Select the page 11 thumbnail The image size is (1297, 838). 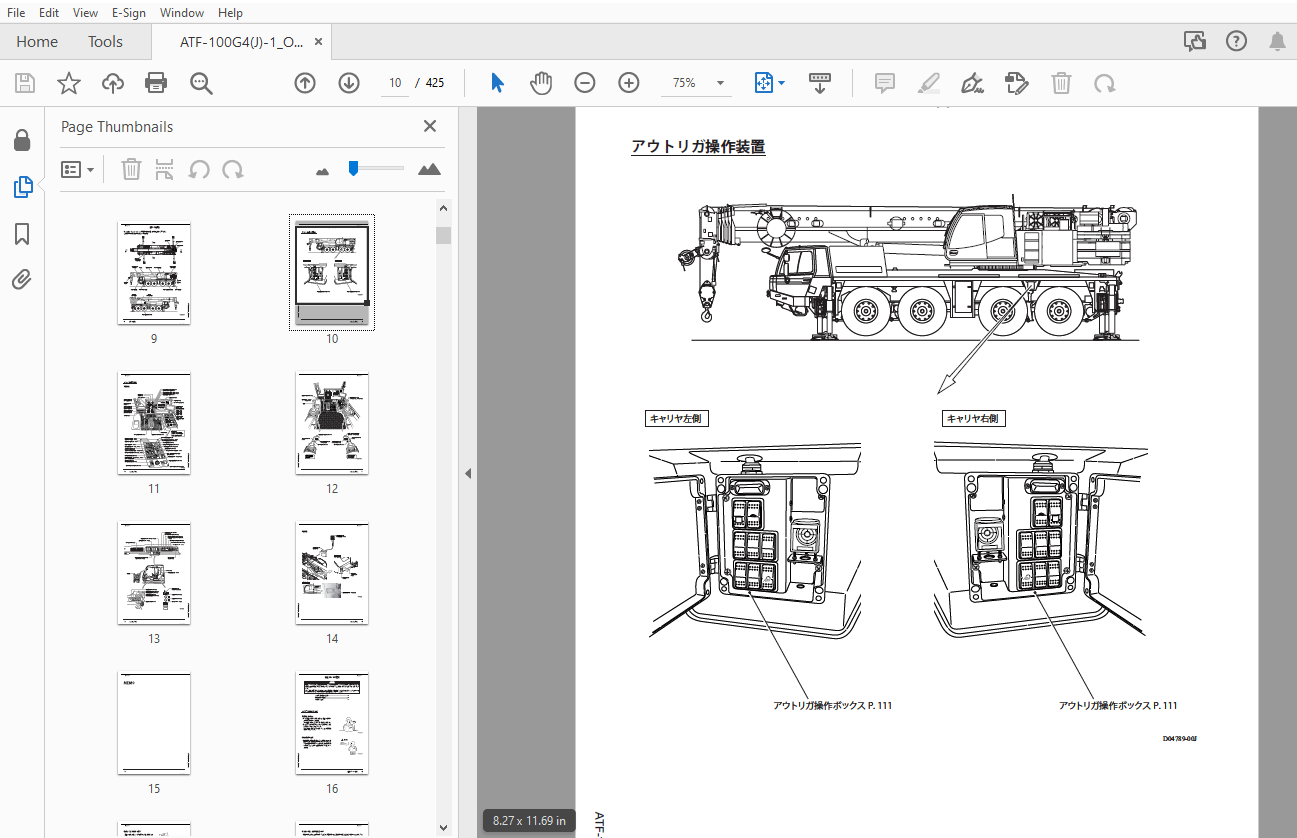pyautogui.click(x=154, y=423)
